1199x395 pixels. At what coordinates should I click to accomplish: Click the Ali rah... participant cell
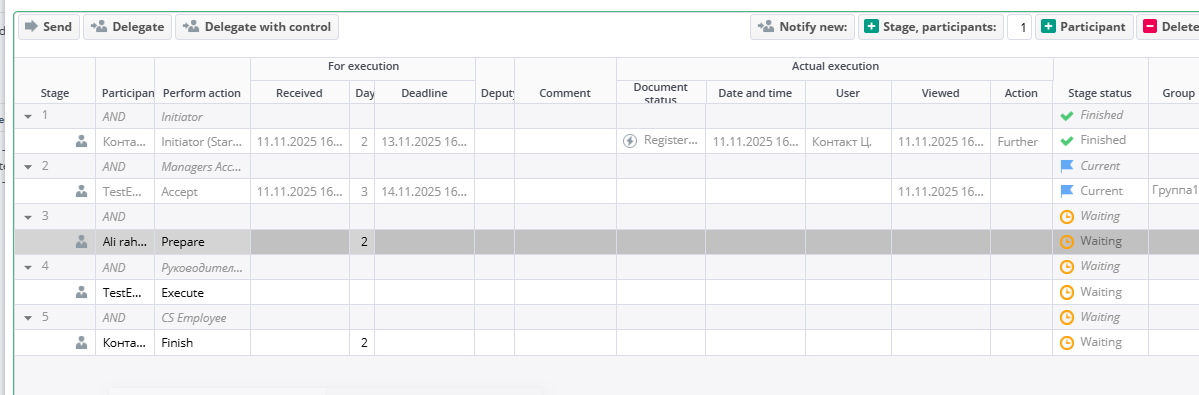[125, 241]
